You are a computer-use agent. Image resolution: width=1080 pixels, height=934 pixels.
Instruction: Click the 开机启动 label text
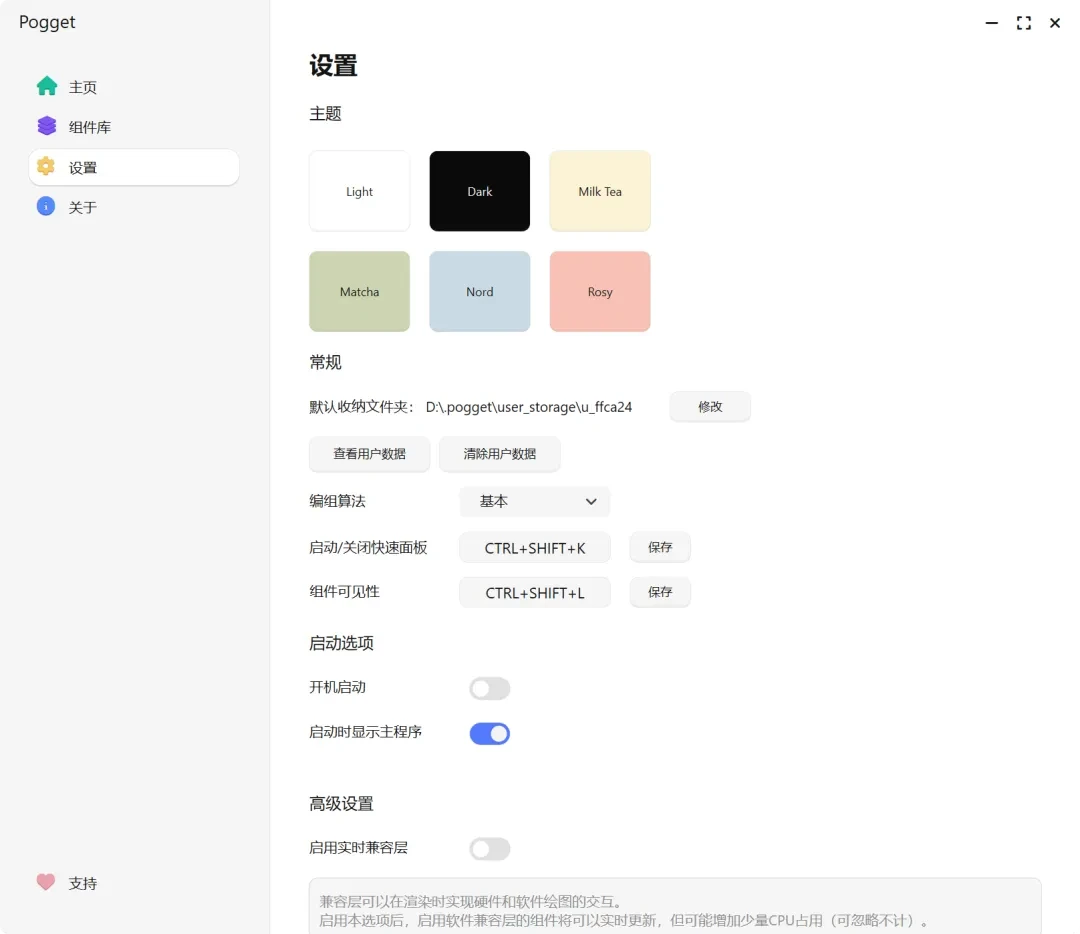338,687
